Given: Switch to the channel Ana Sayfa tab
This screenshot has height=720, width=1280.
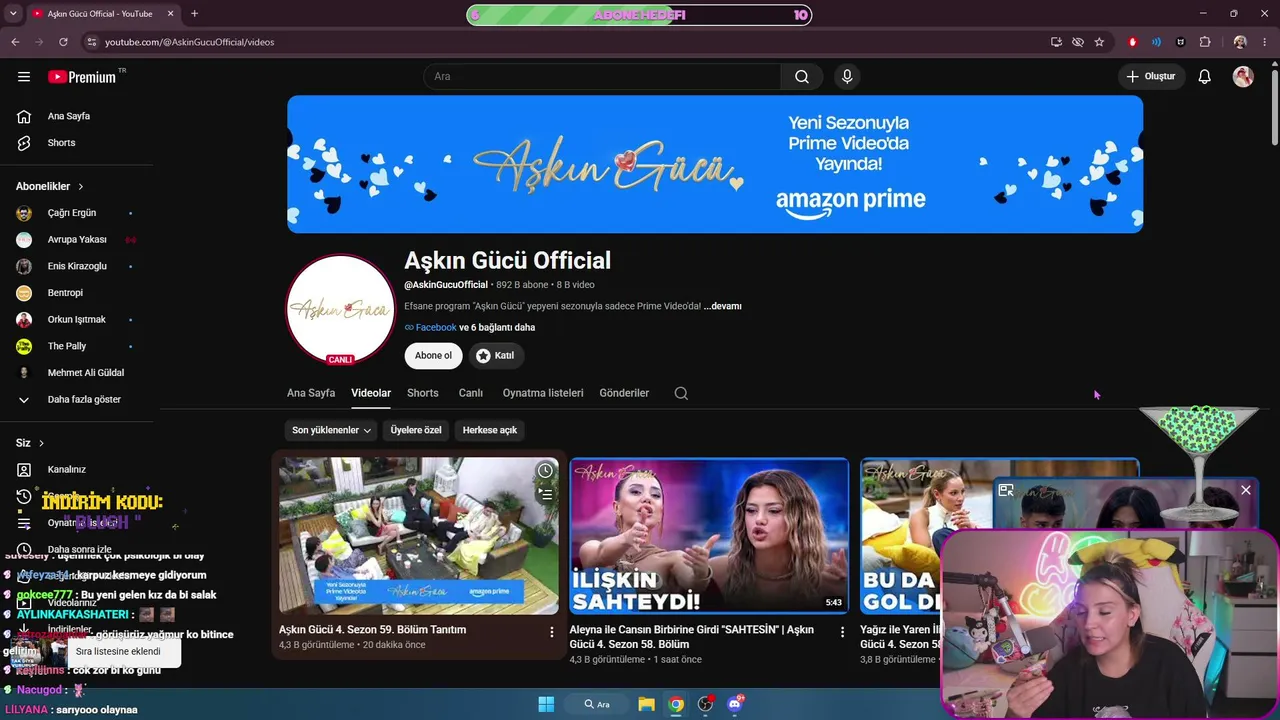Looking at the screenshot, I should tap(311, 393).
